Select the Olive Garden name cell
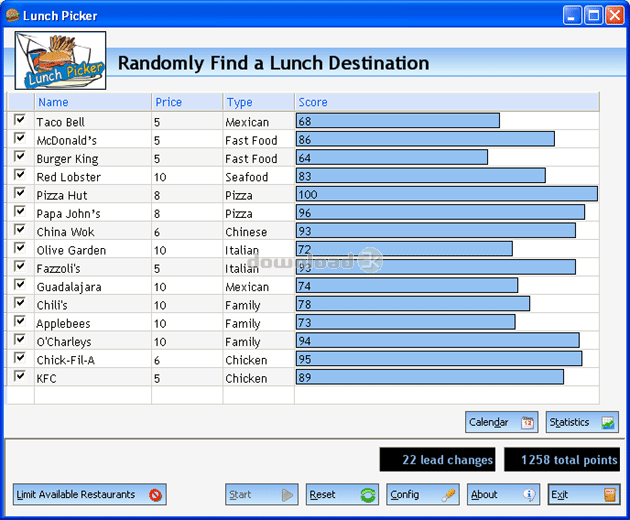This screenshot has height=520, width=630. (x=93, y=250)
